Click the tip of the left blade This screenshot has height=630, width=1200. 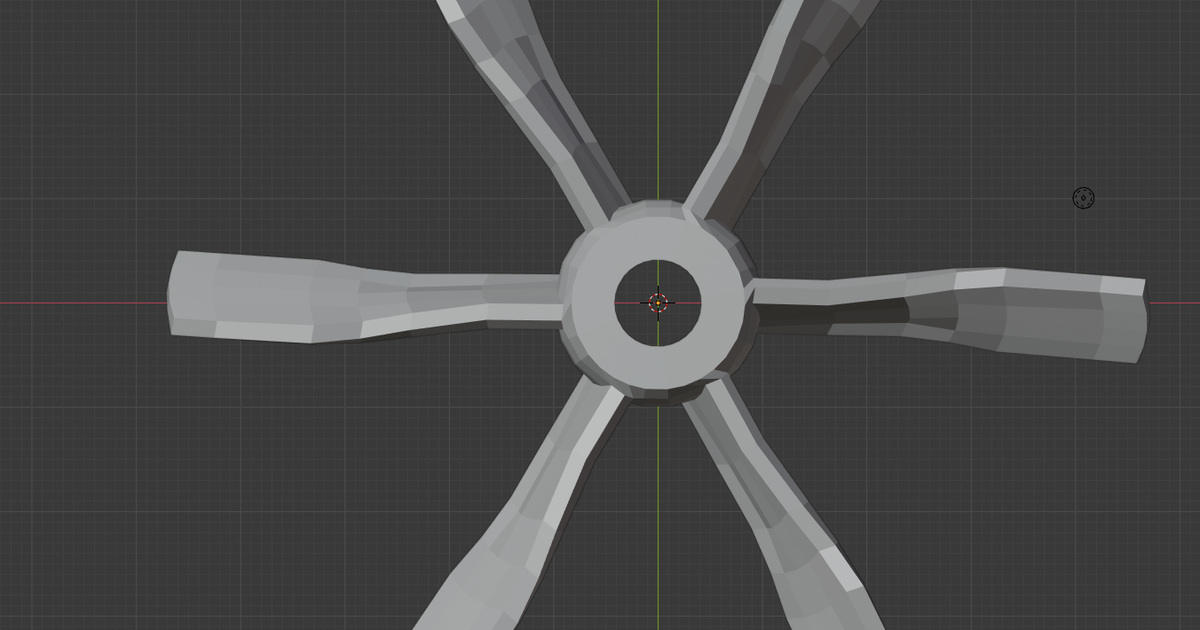pos(180,295)
